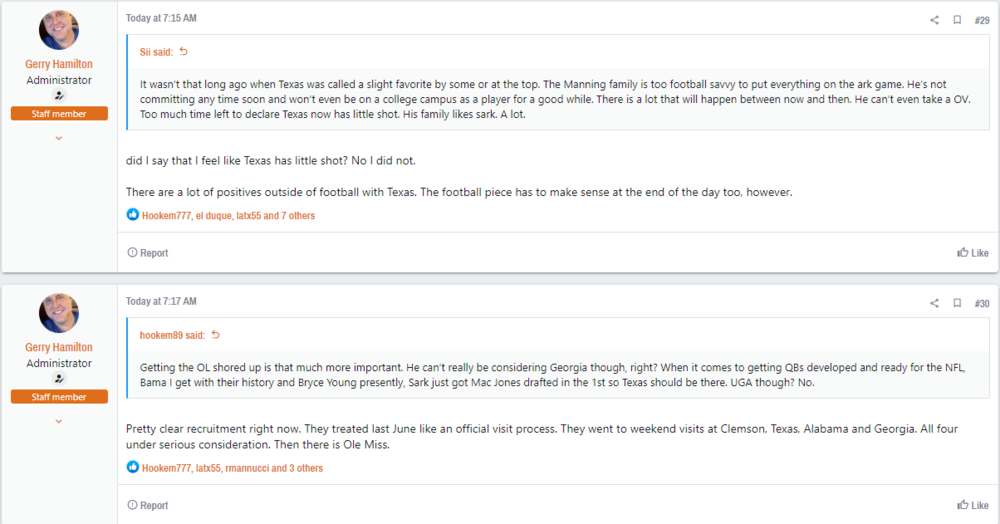Expand user details chevron in post #29
This screenshot has width=1000, height=524.
(59, 138)
